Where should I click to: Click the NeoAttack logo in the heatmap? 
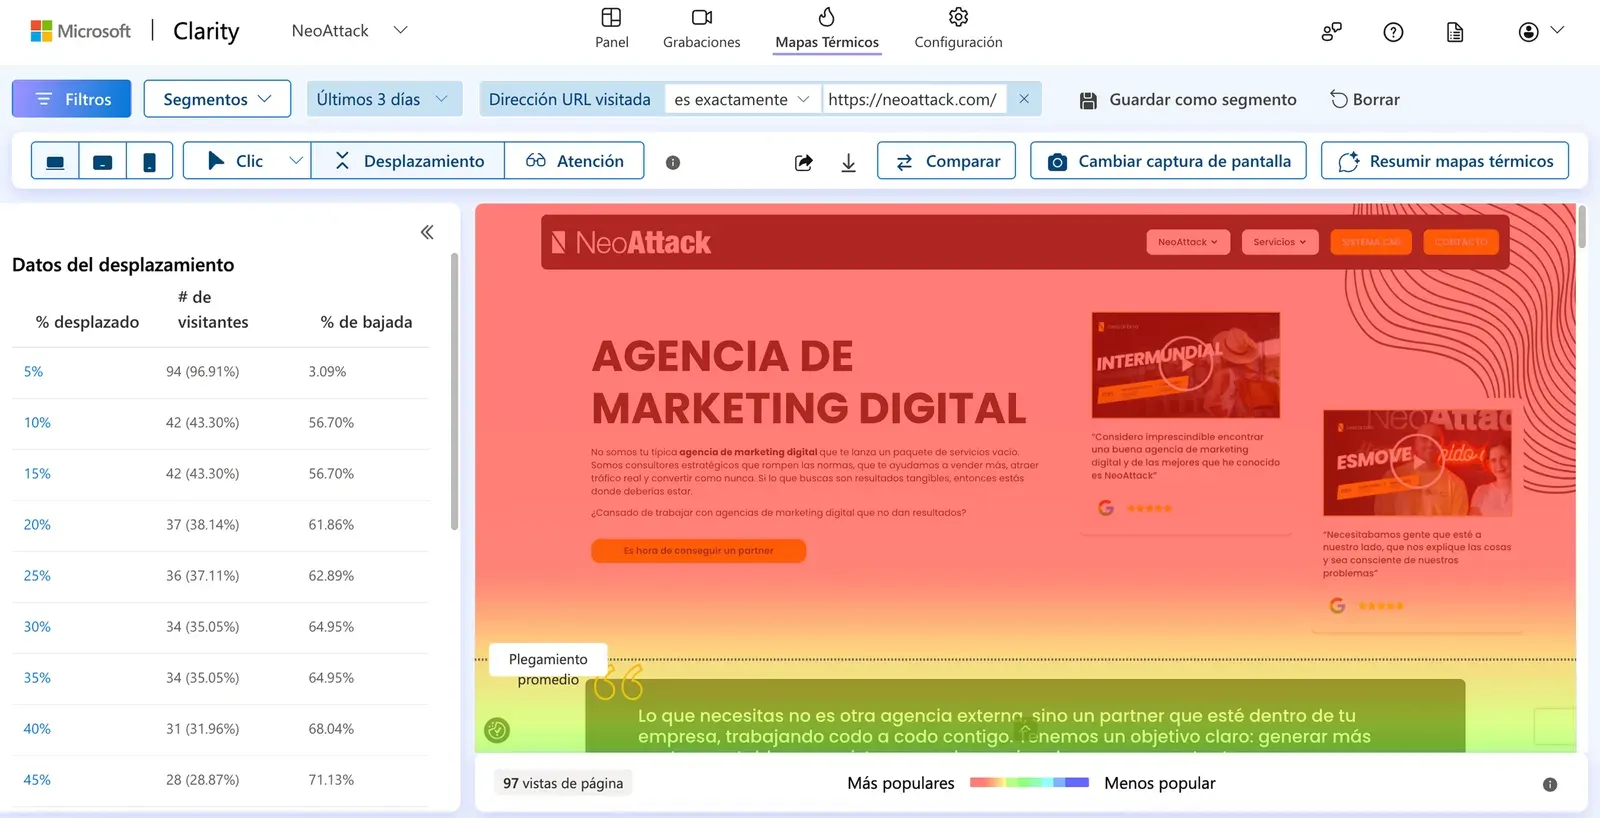[631, 242]
